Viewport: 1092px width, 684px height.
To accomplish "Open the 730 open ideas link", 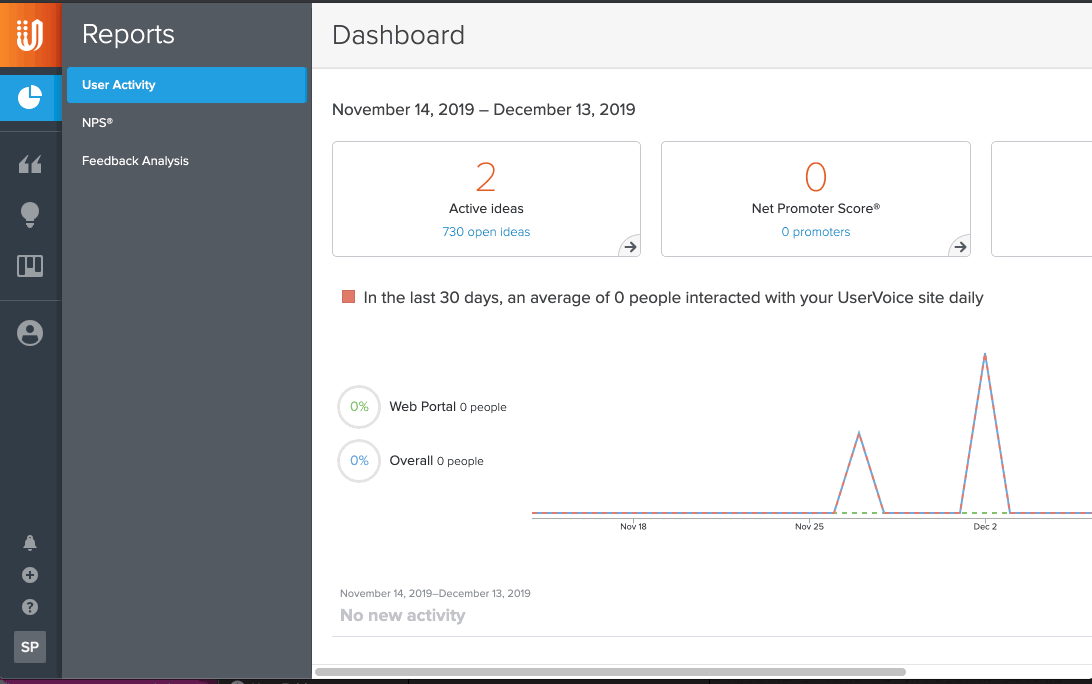I will pos(486,232).
